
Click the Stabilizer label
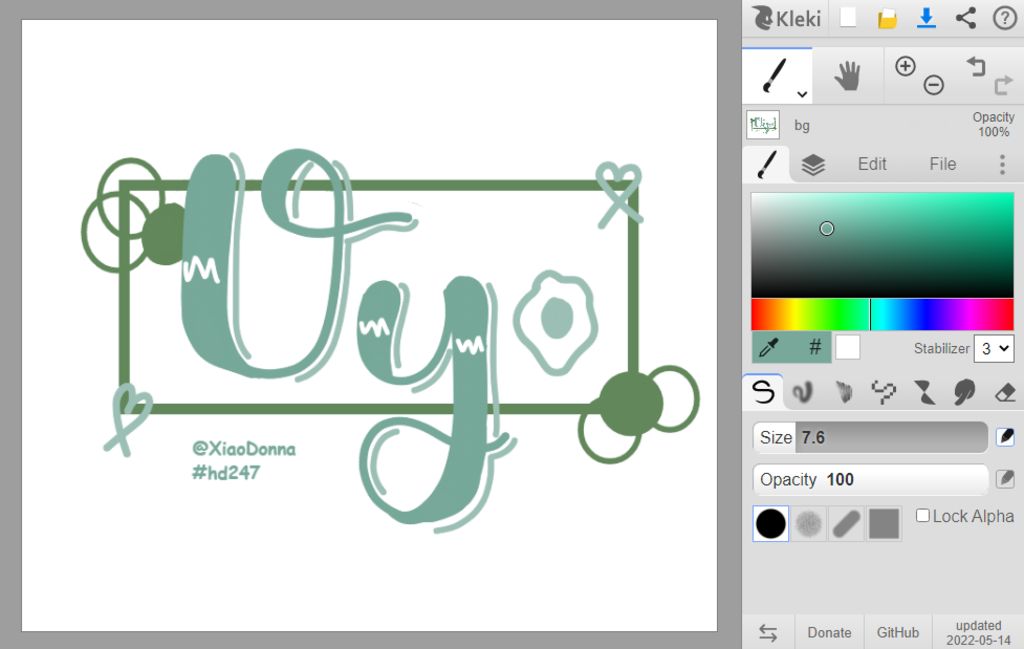pyautogui.click(x=941, y=349)
